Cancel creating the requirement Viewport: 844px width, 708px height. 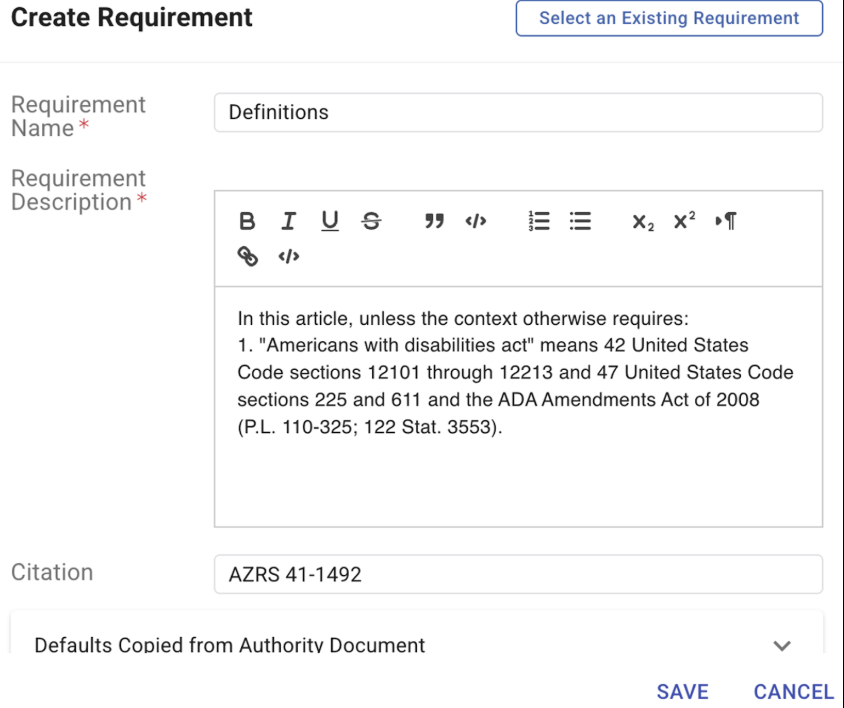click(793, 692)
